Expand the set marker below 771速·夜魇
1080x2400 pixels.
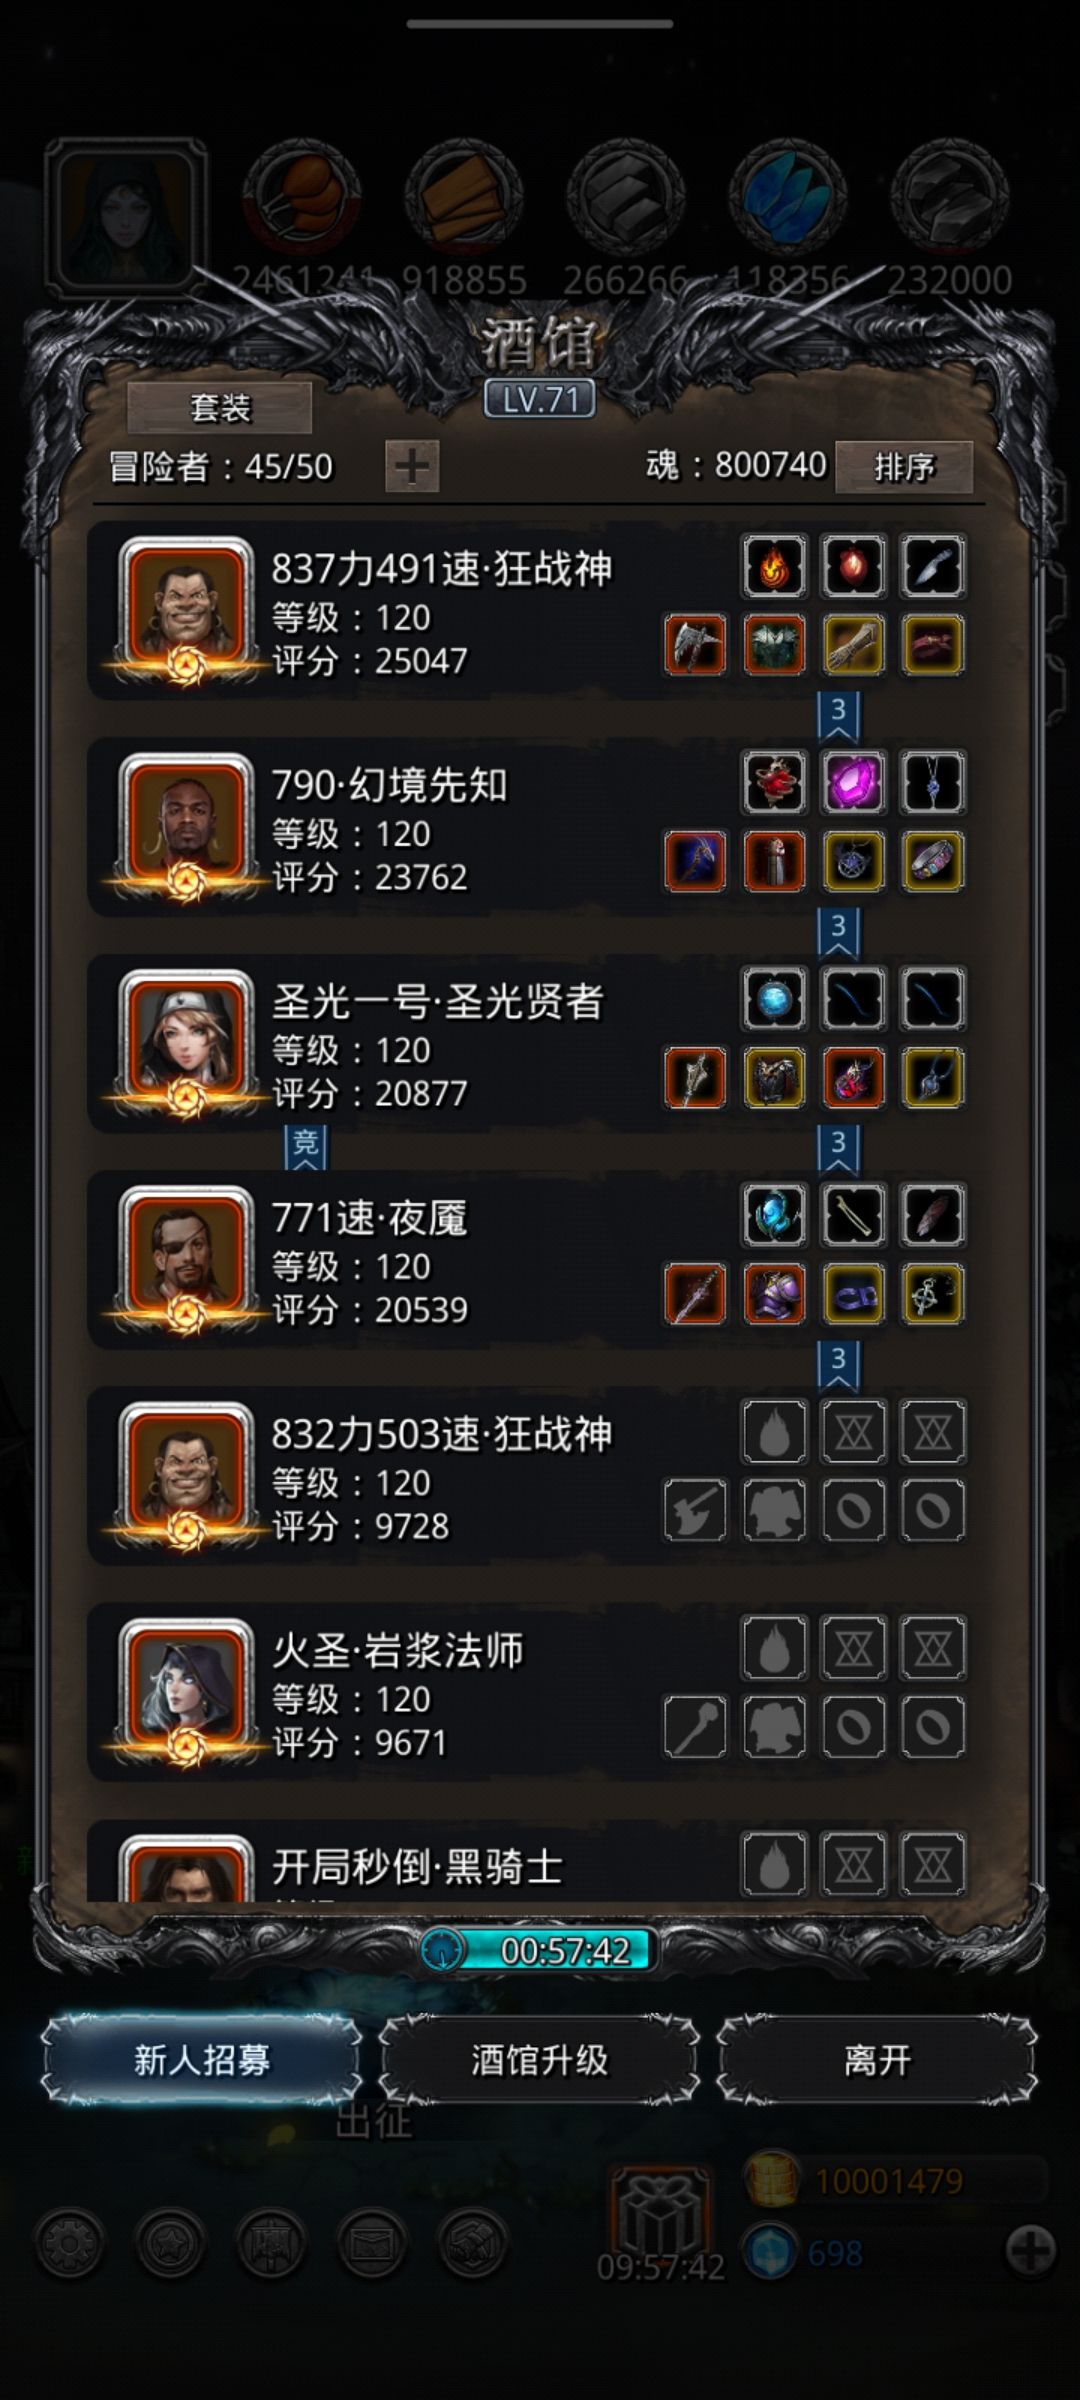click(x=838, y=1364)
